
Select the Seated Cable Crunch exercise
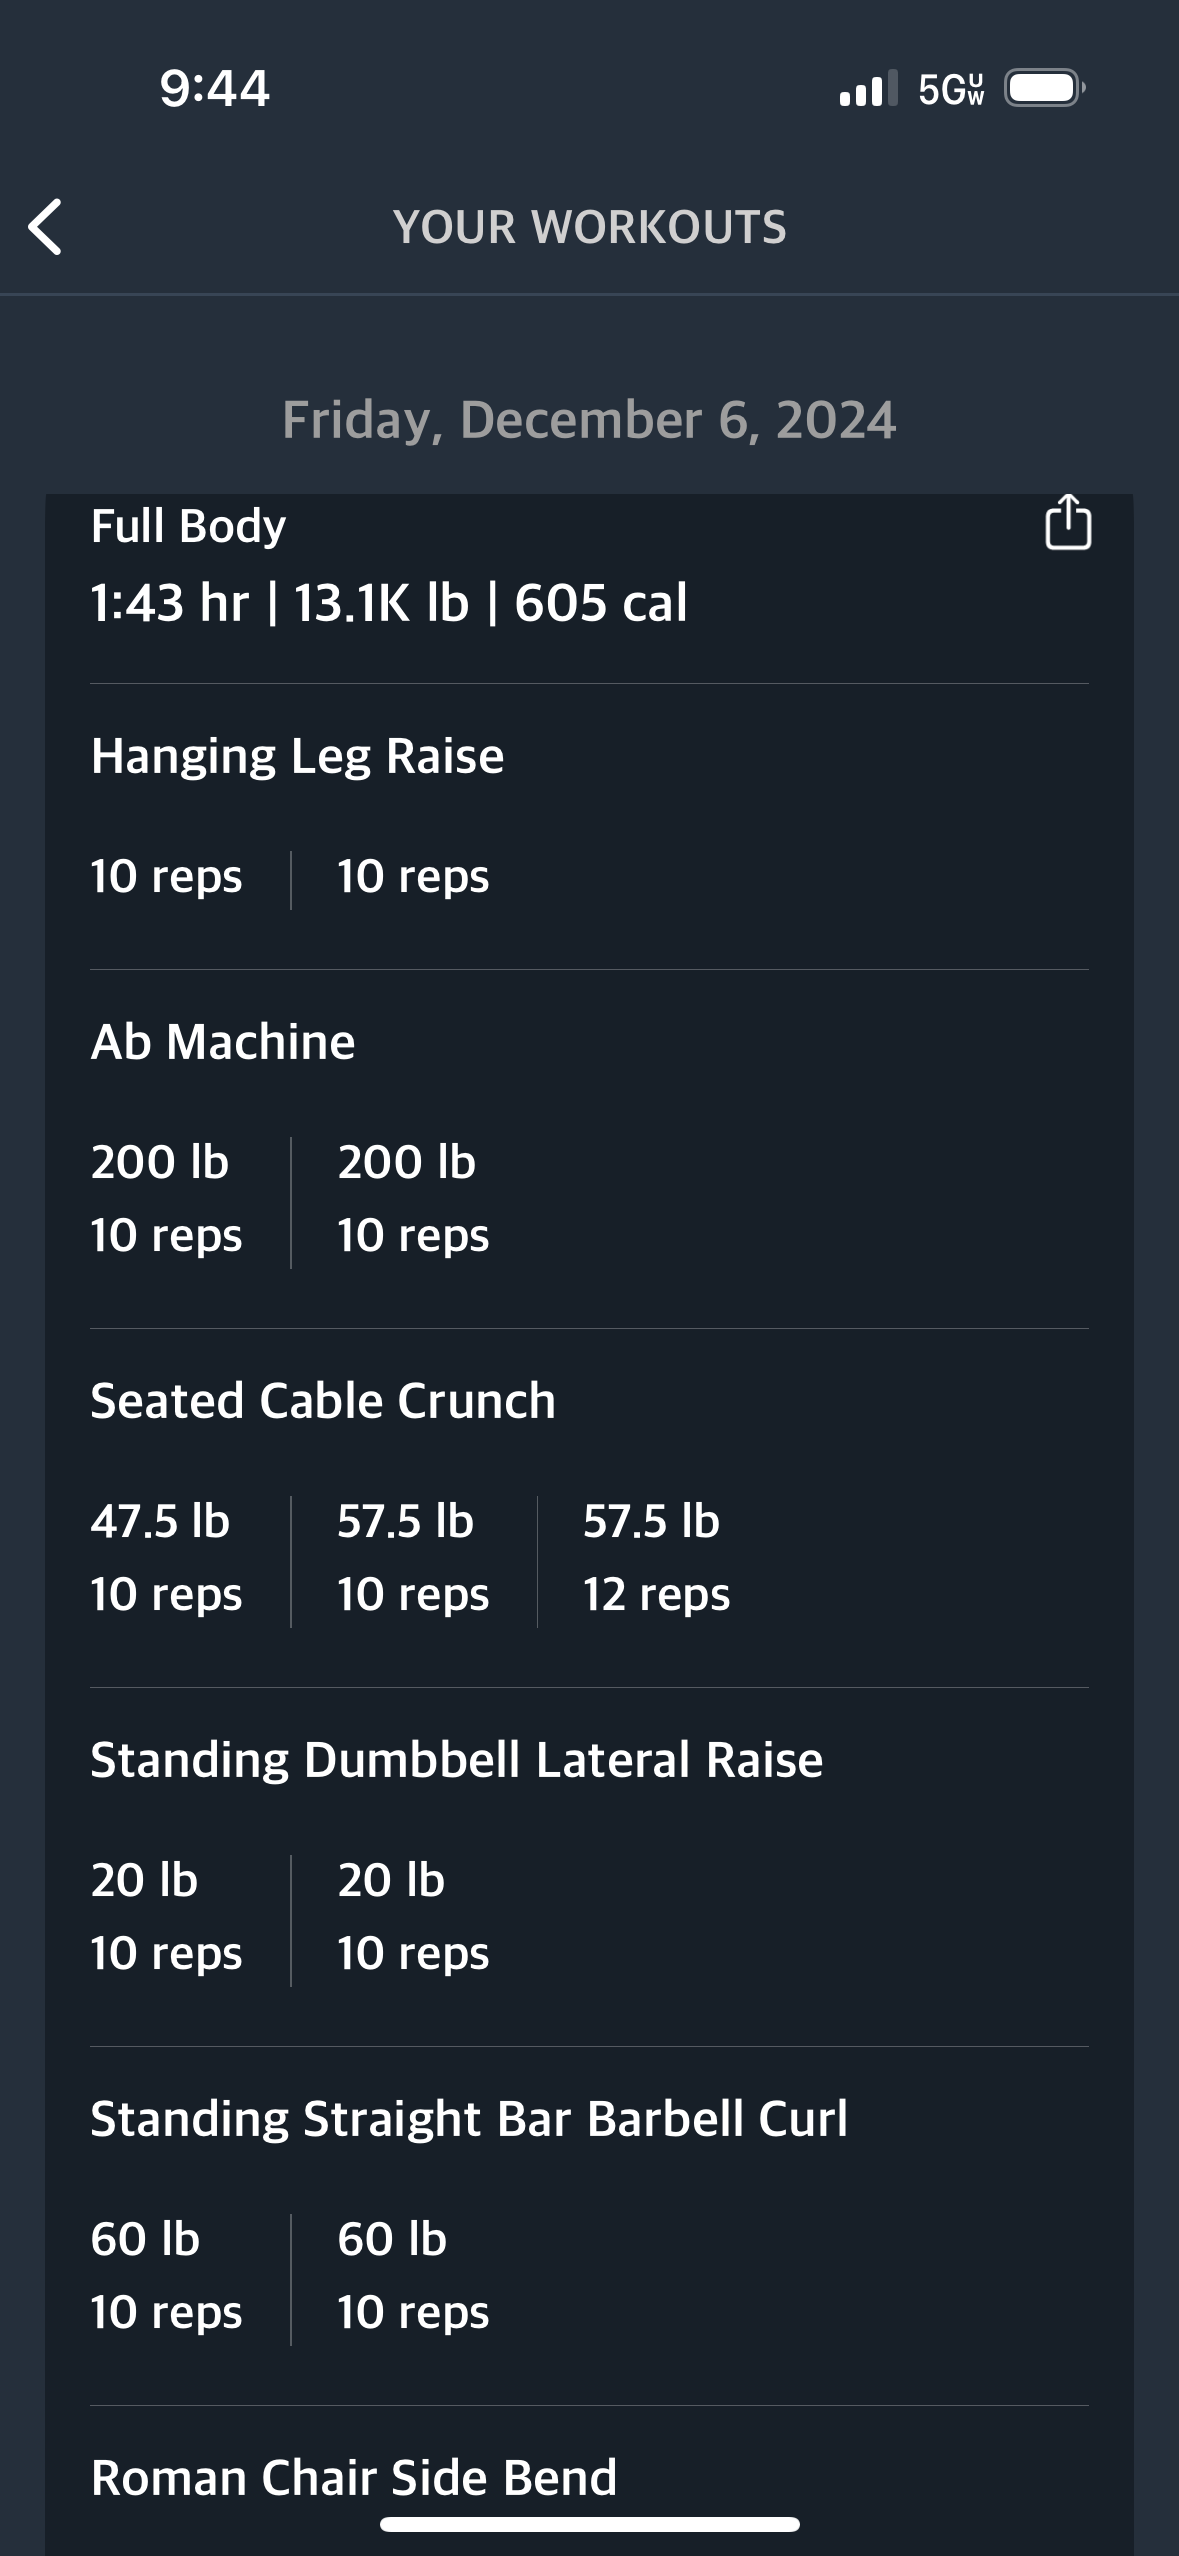[323, 1401]
